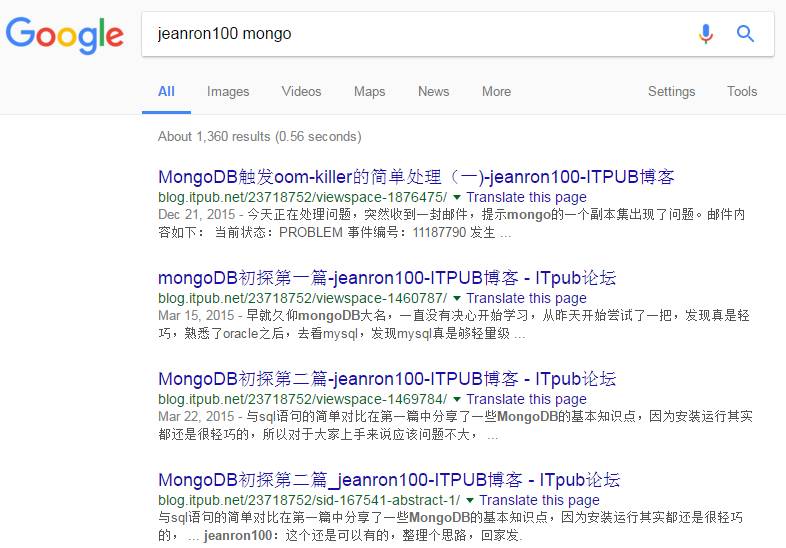Open the mongoDB初探第一篇 result title
The image size is (786, 548).
click(387, 278)
